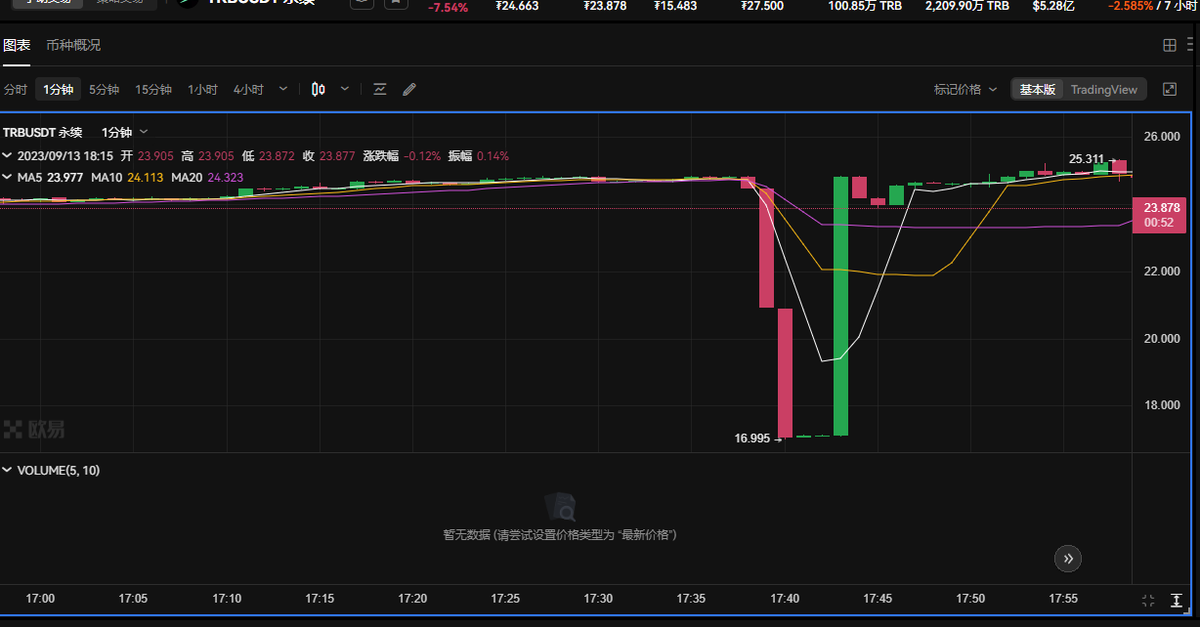Image resolution: width=1200 pixels, height=627 pixels.
Task: Expand the chart to fullscreen
Action: (x=1169, y=89)
